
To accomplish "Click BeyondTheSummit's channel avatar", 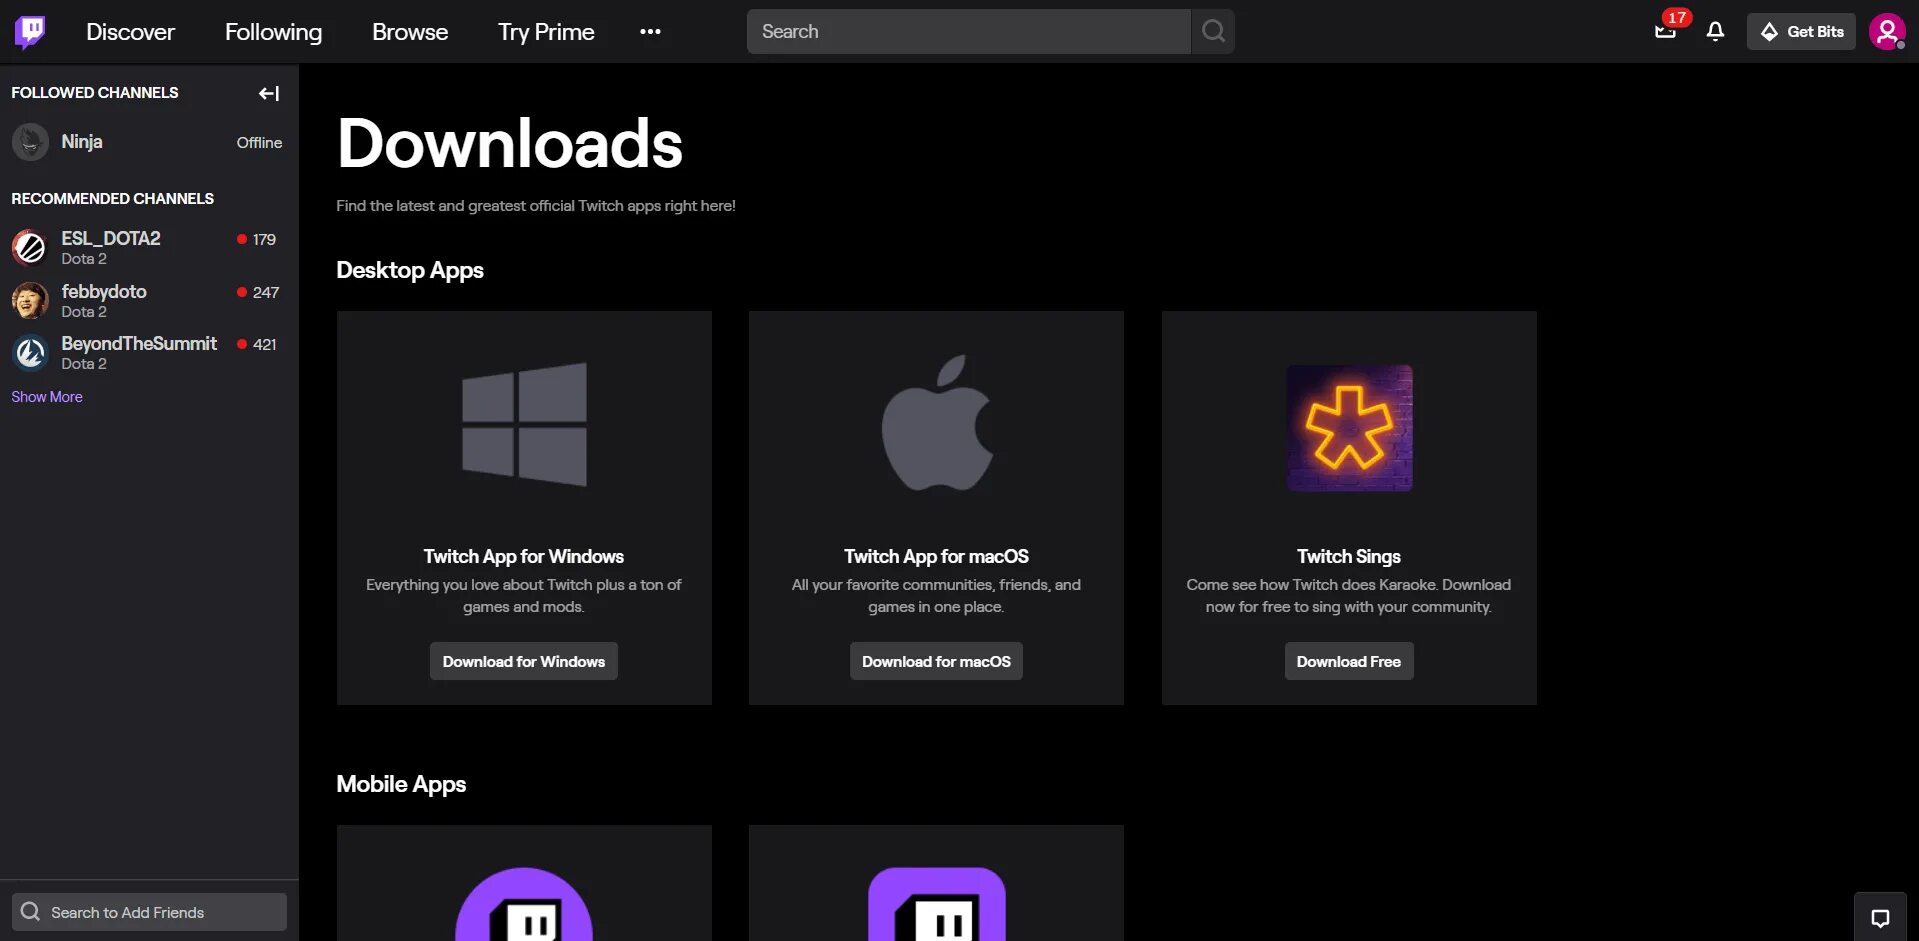I will point(29,352).
